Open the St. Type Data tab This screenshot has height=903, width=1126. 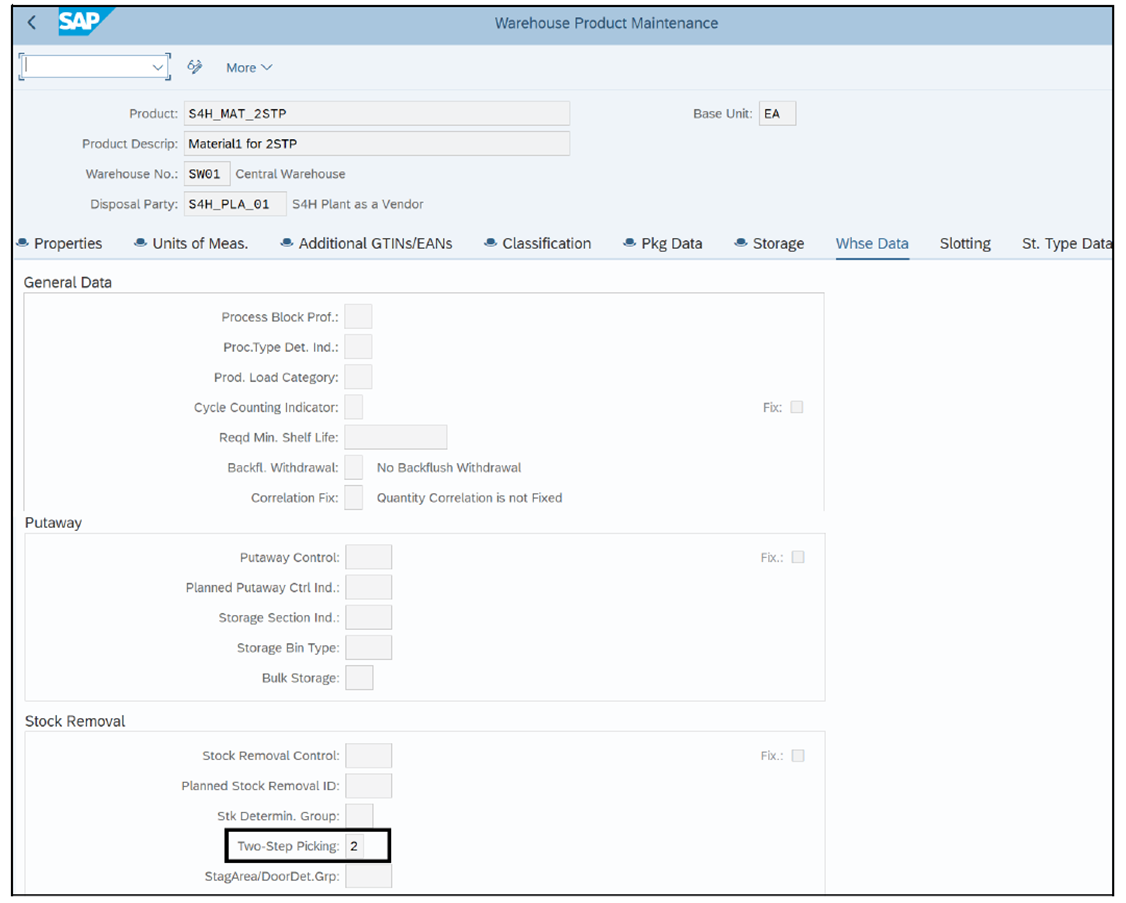pos(1067,243)
